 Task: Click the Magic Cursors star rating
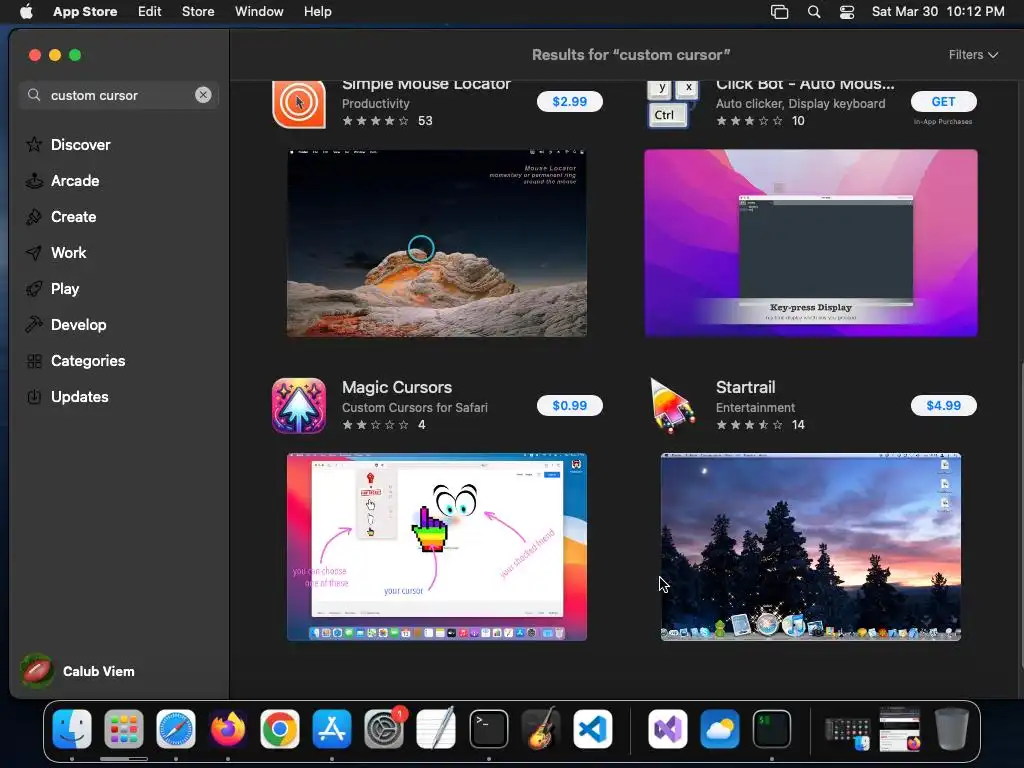point(376,425)
